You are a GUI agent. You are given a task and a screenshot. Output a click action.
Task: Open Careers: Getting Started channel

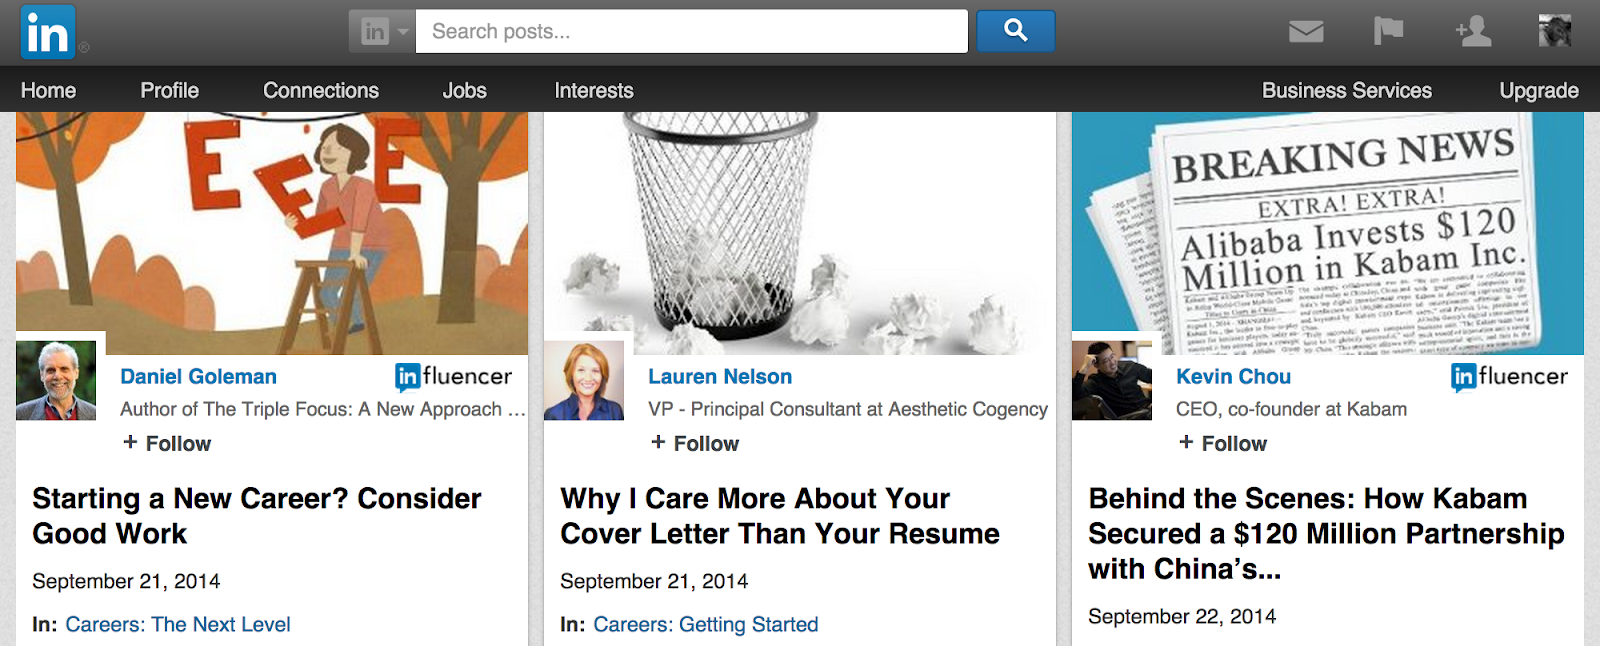click(x=705, y=625)
